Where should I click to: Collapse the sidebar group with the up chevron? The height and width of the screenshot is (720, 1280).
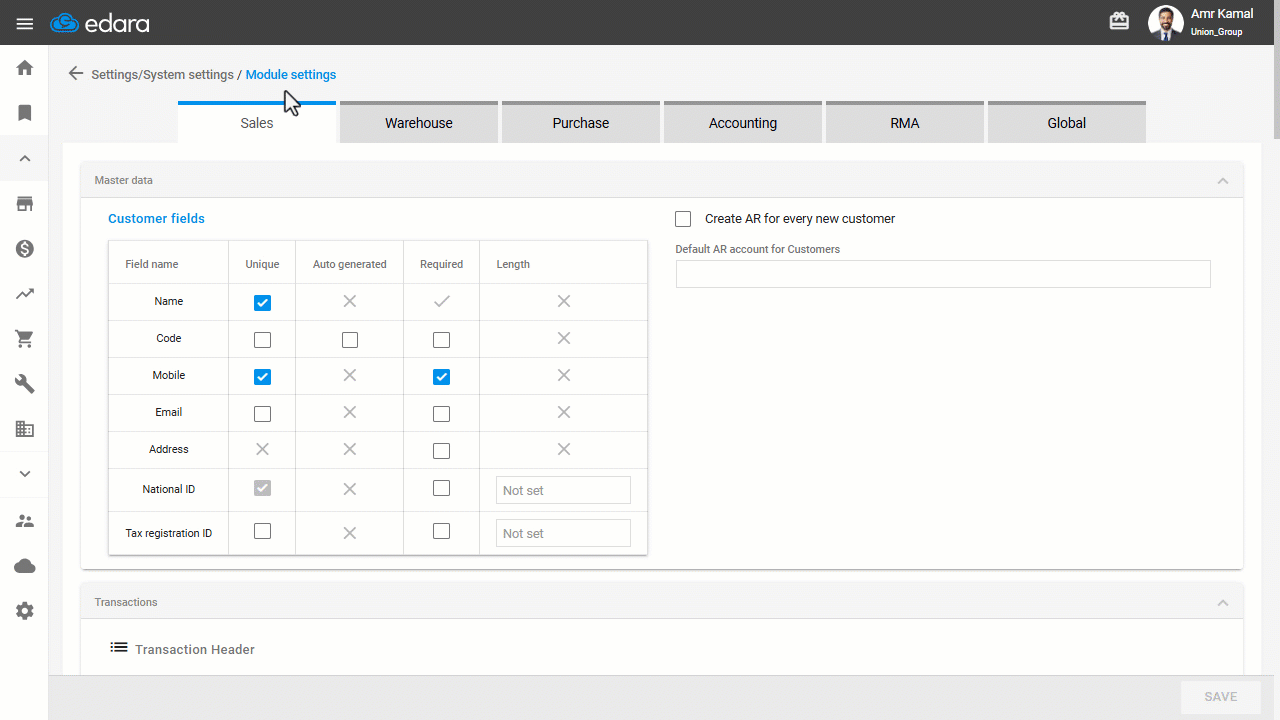(25, 158)
